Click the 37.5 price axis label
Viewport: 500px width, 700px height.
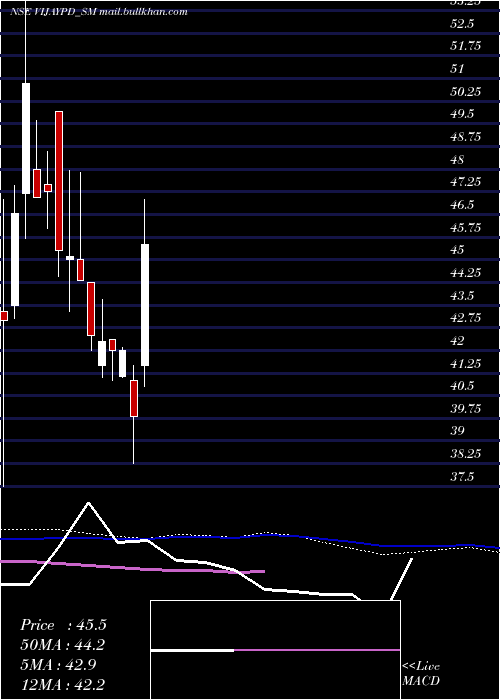(462, 477)
